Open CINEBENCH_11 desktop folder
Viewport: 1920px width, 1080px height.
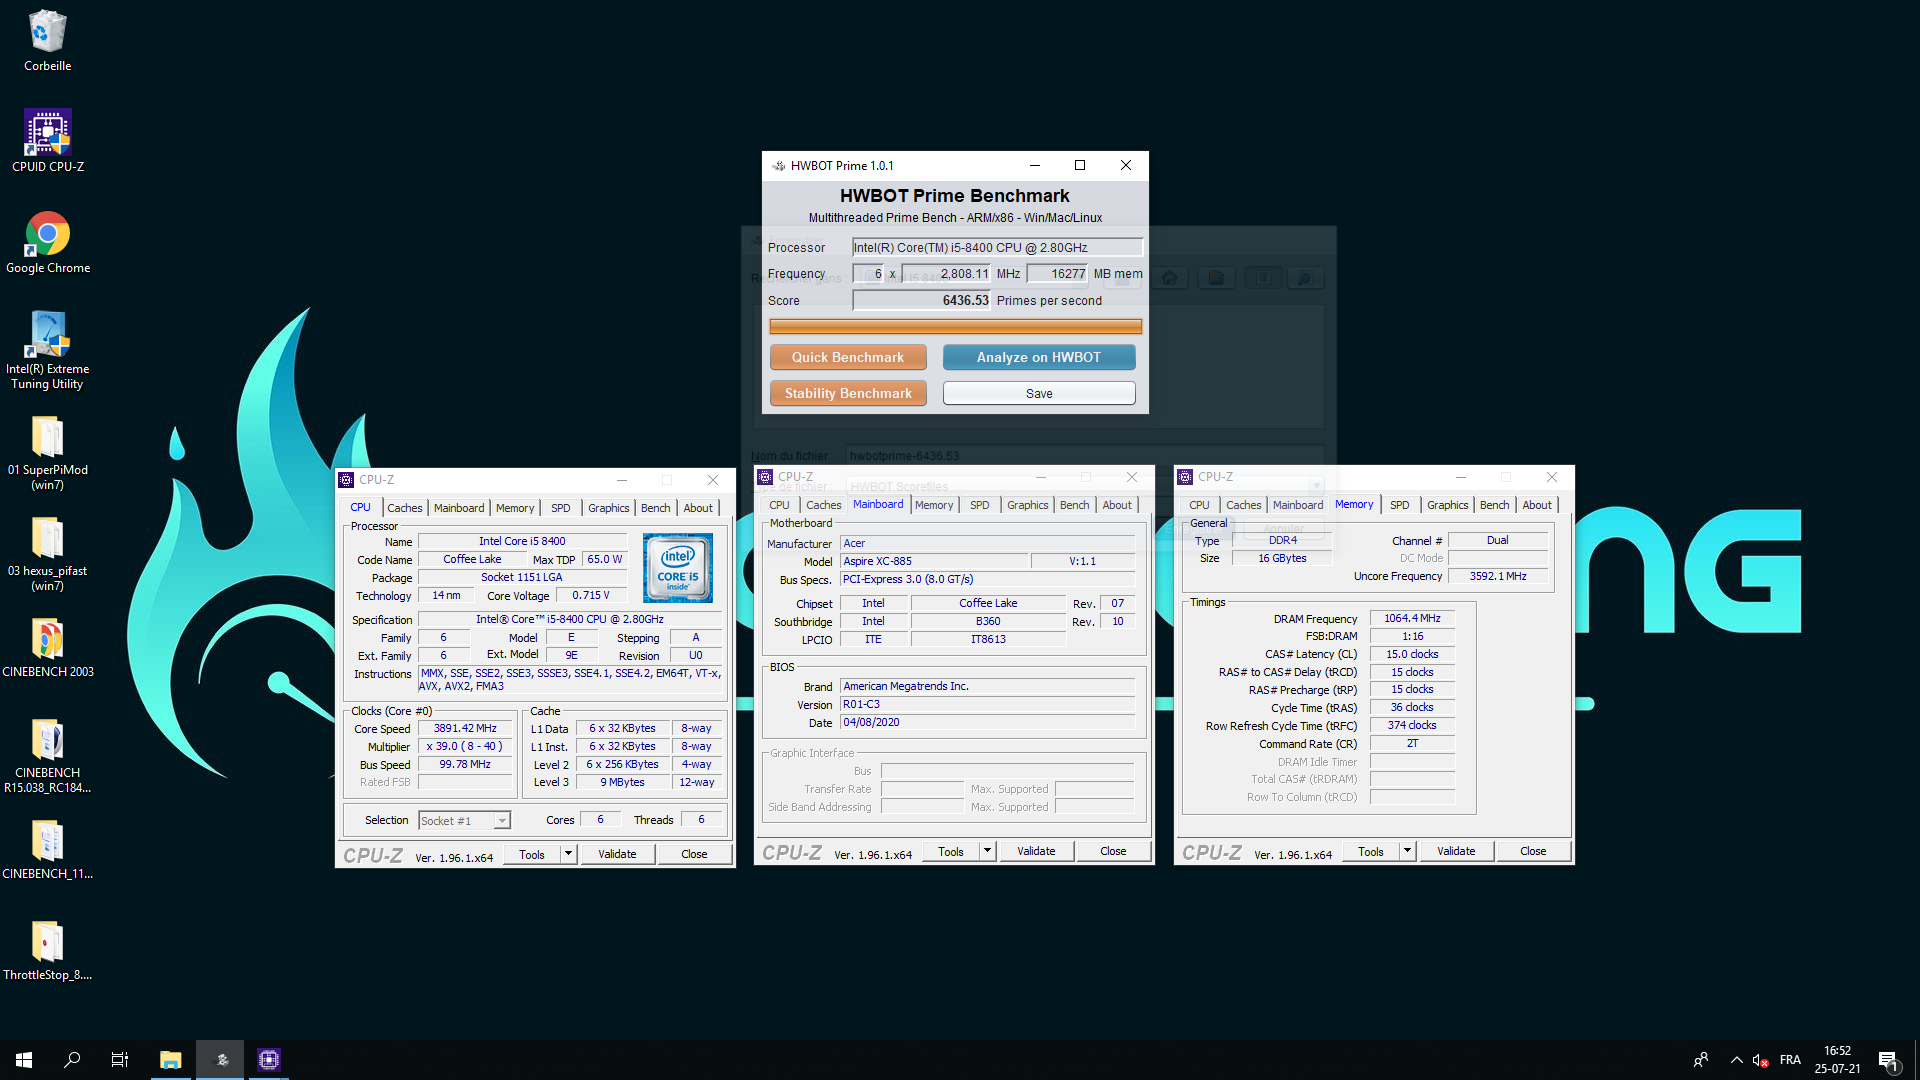click(47, 850)
